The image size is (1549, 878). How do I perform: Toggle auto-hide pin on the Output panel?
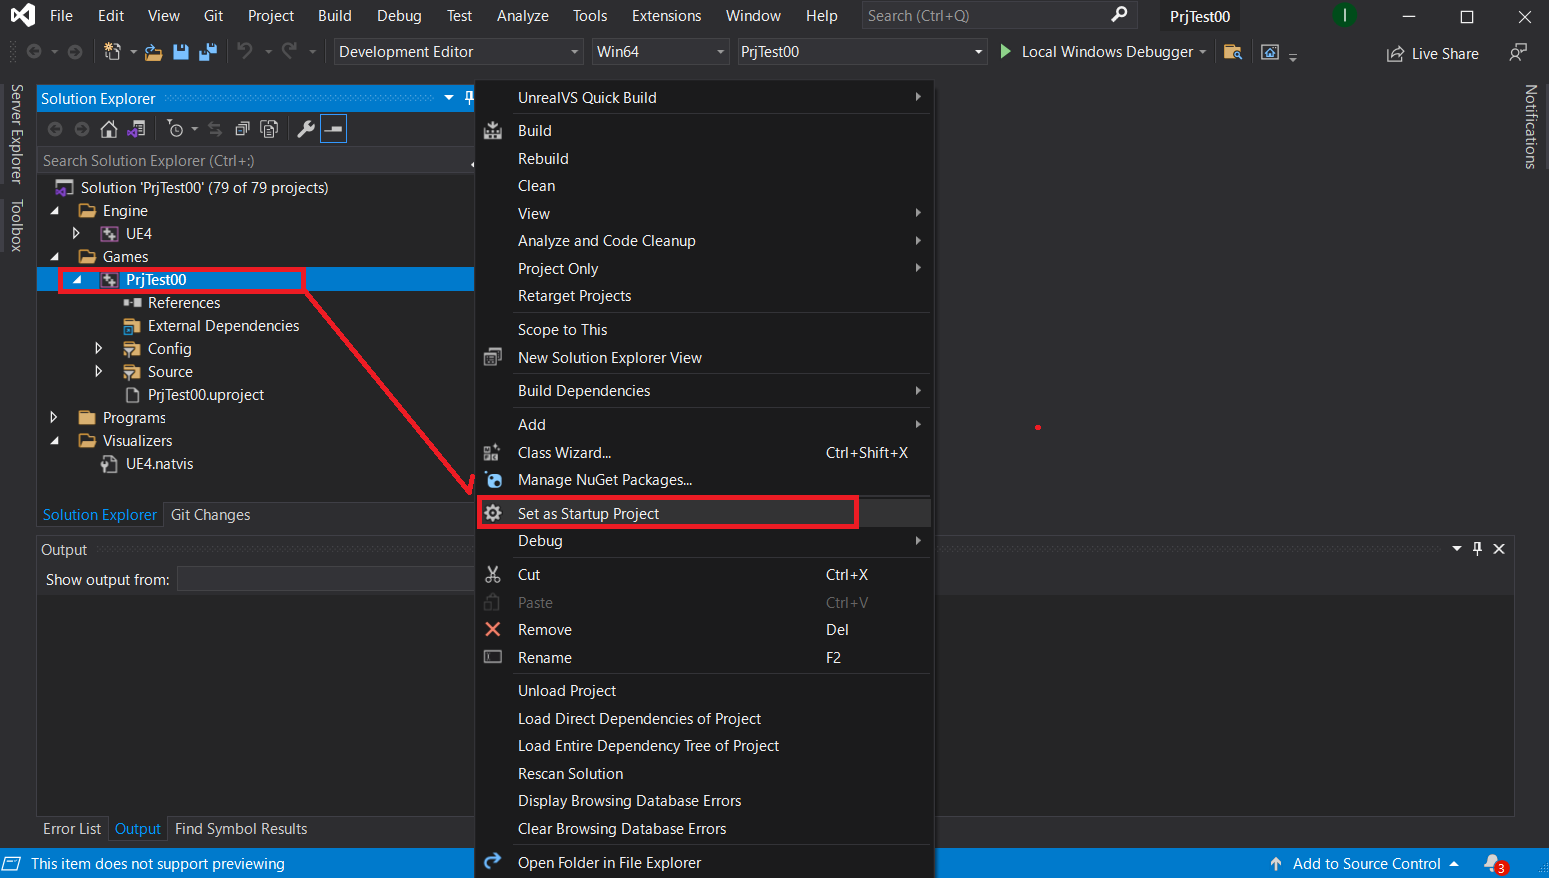coord(1477,549)
